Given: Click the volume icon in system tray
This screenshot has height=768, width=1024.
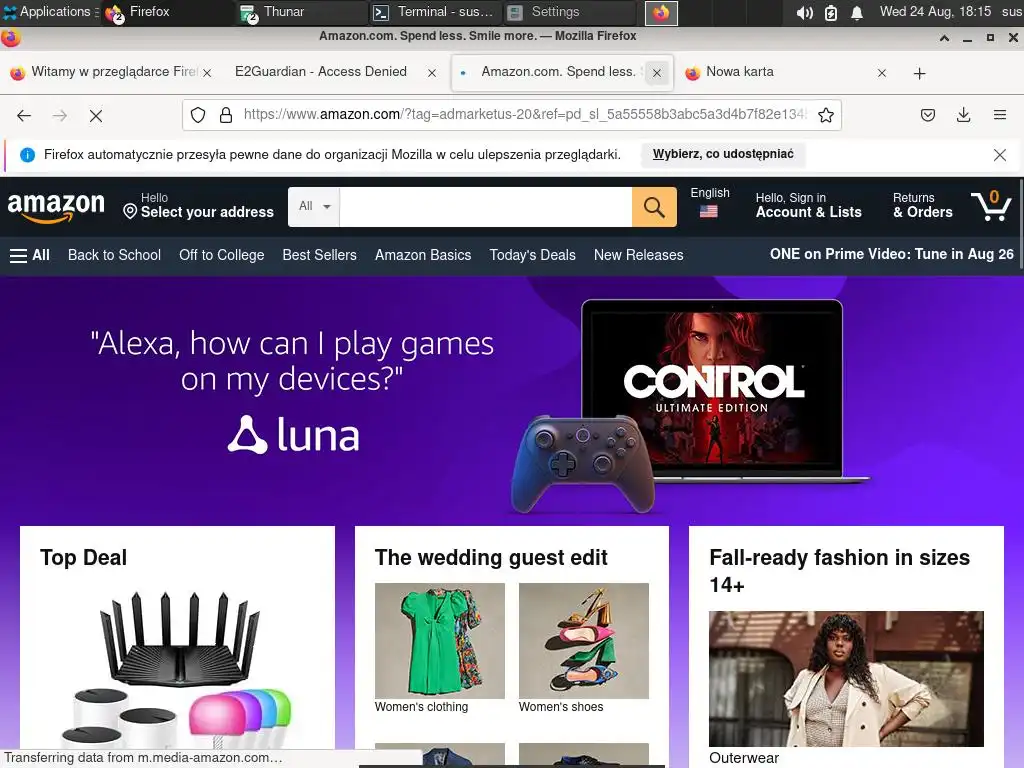Looking at the screenshot, I should tap(805, 12).
